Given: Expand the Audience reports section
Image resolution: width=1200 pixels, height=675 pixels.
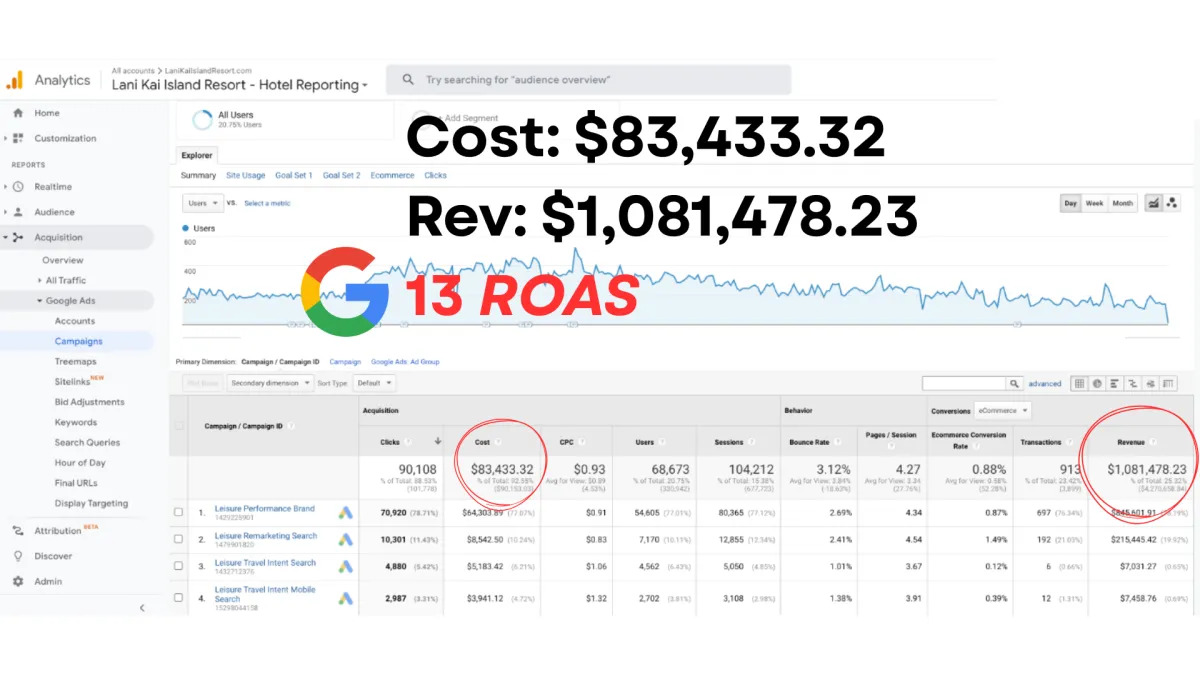Looking at the screenshot, I should 7,212.
